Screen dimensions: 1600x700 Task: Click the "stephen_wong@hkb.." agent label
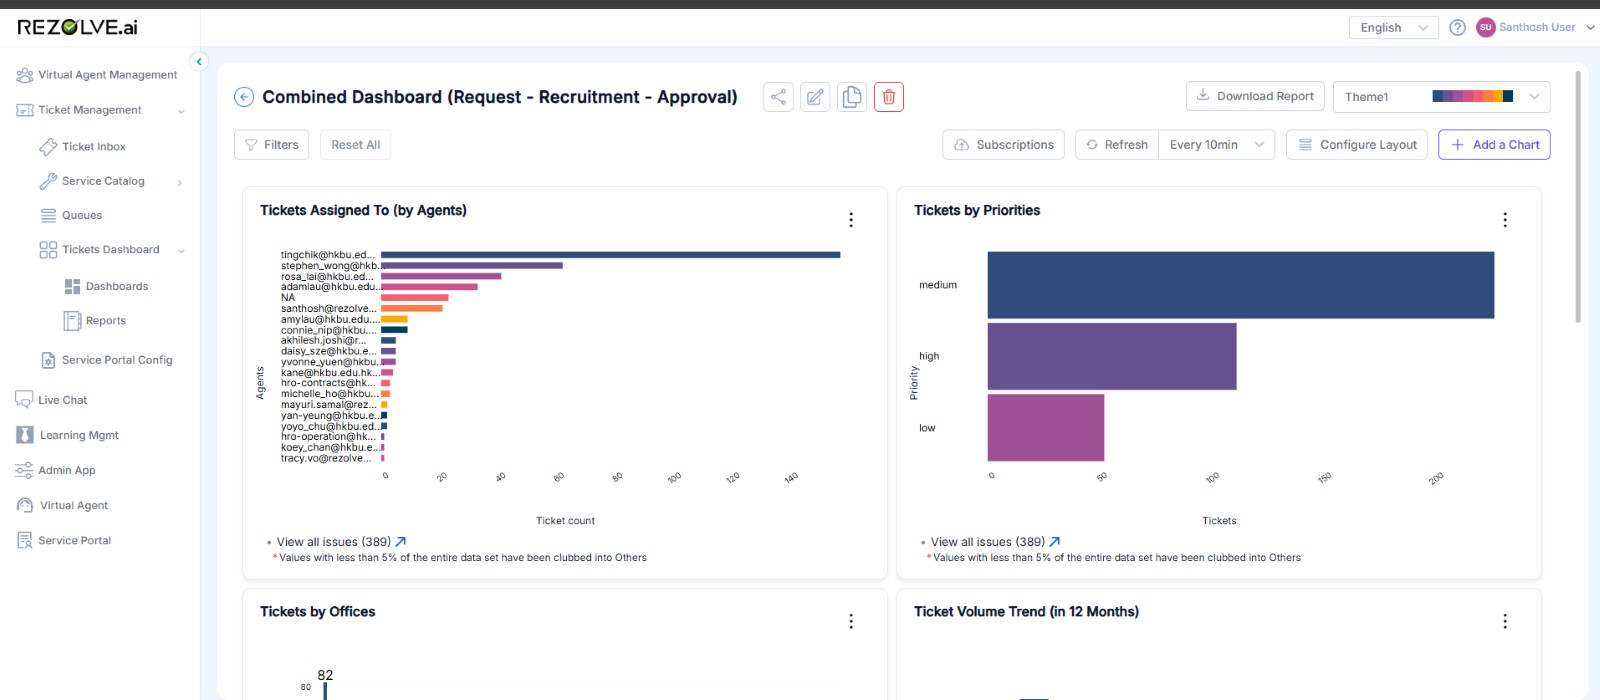331,266
